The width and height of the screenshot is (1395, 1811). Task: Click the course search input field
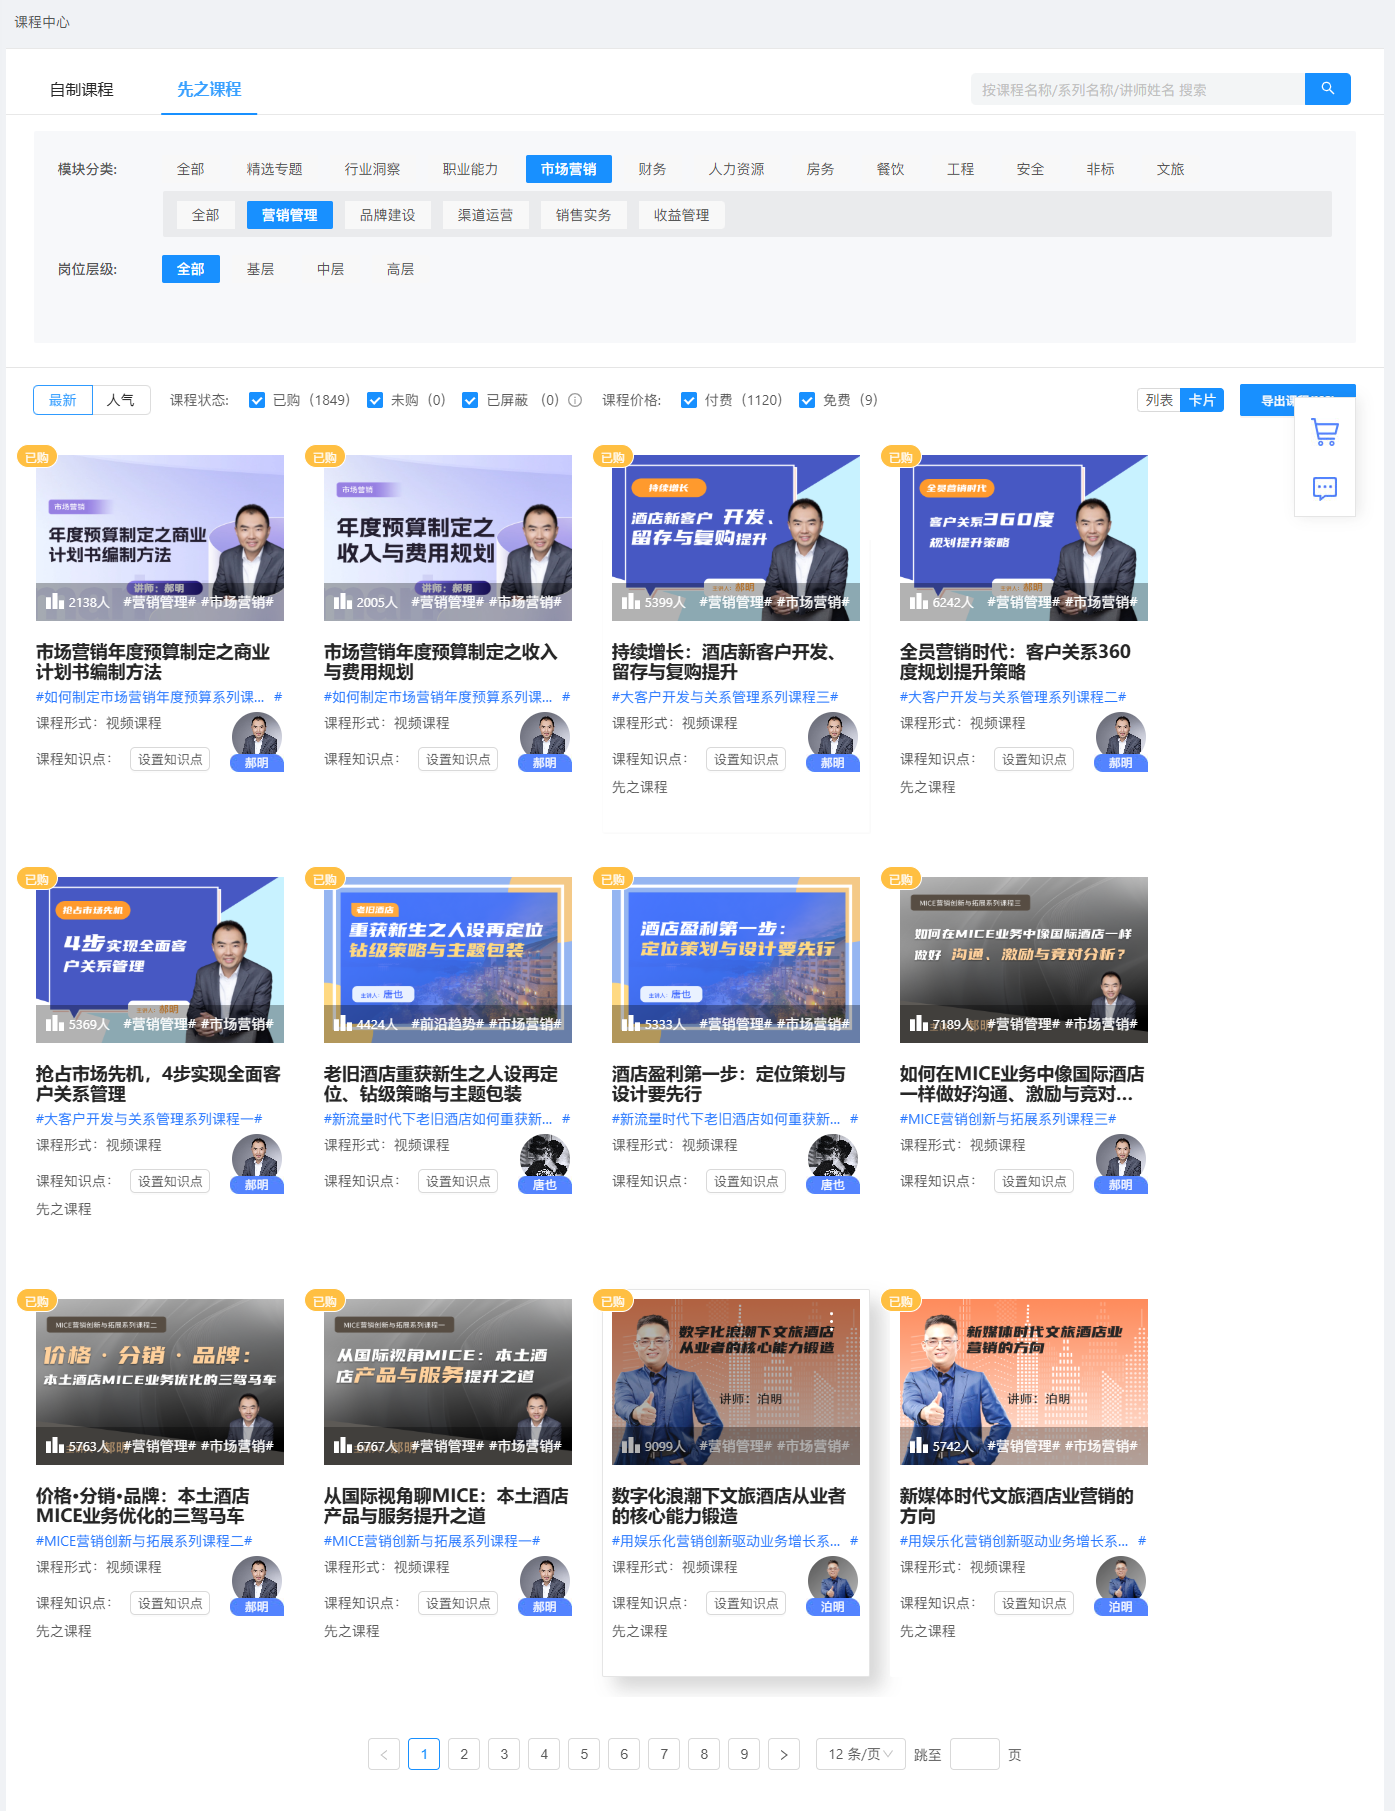[x=1138, y=89]
